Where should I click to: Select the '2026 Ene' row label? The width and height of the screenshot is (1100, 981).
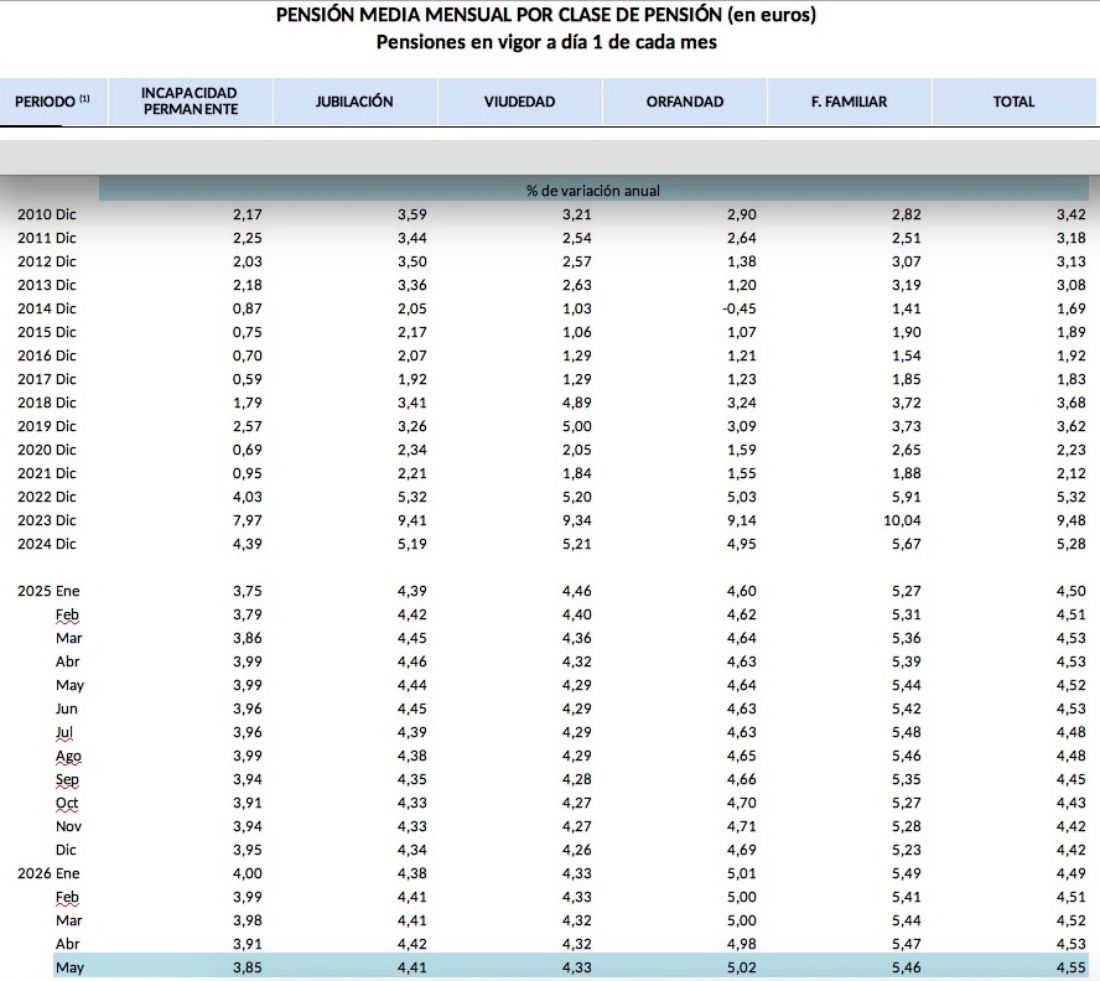[x=48, y=874]
